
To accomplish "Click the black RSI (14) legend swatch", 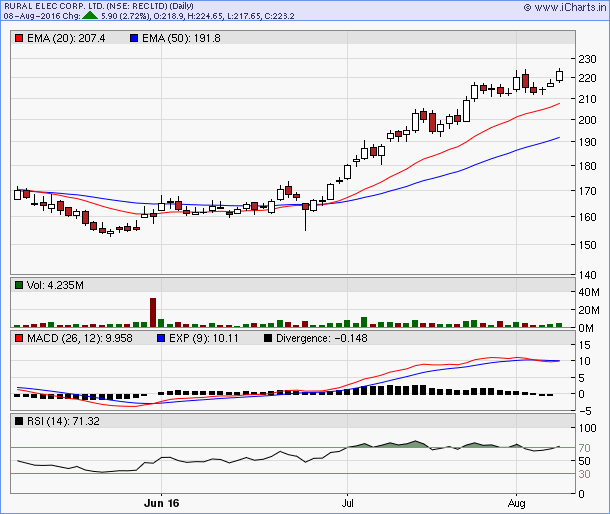I will (19, 421).
